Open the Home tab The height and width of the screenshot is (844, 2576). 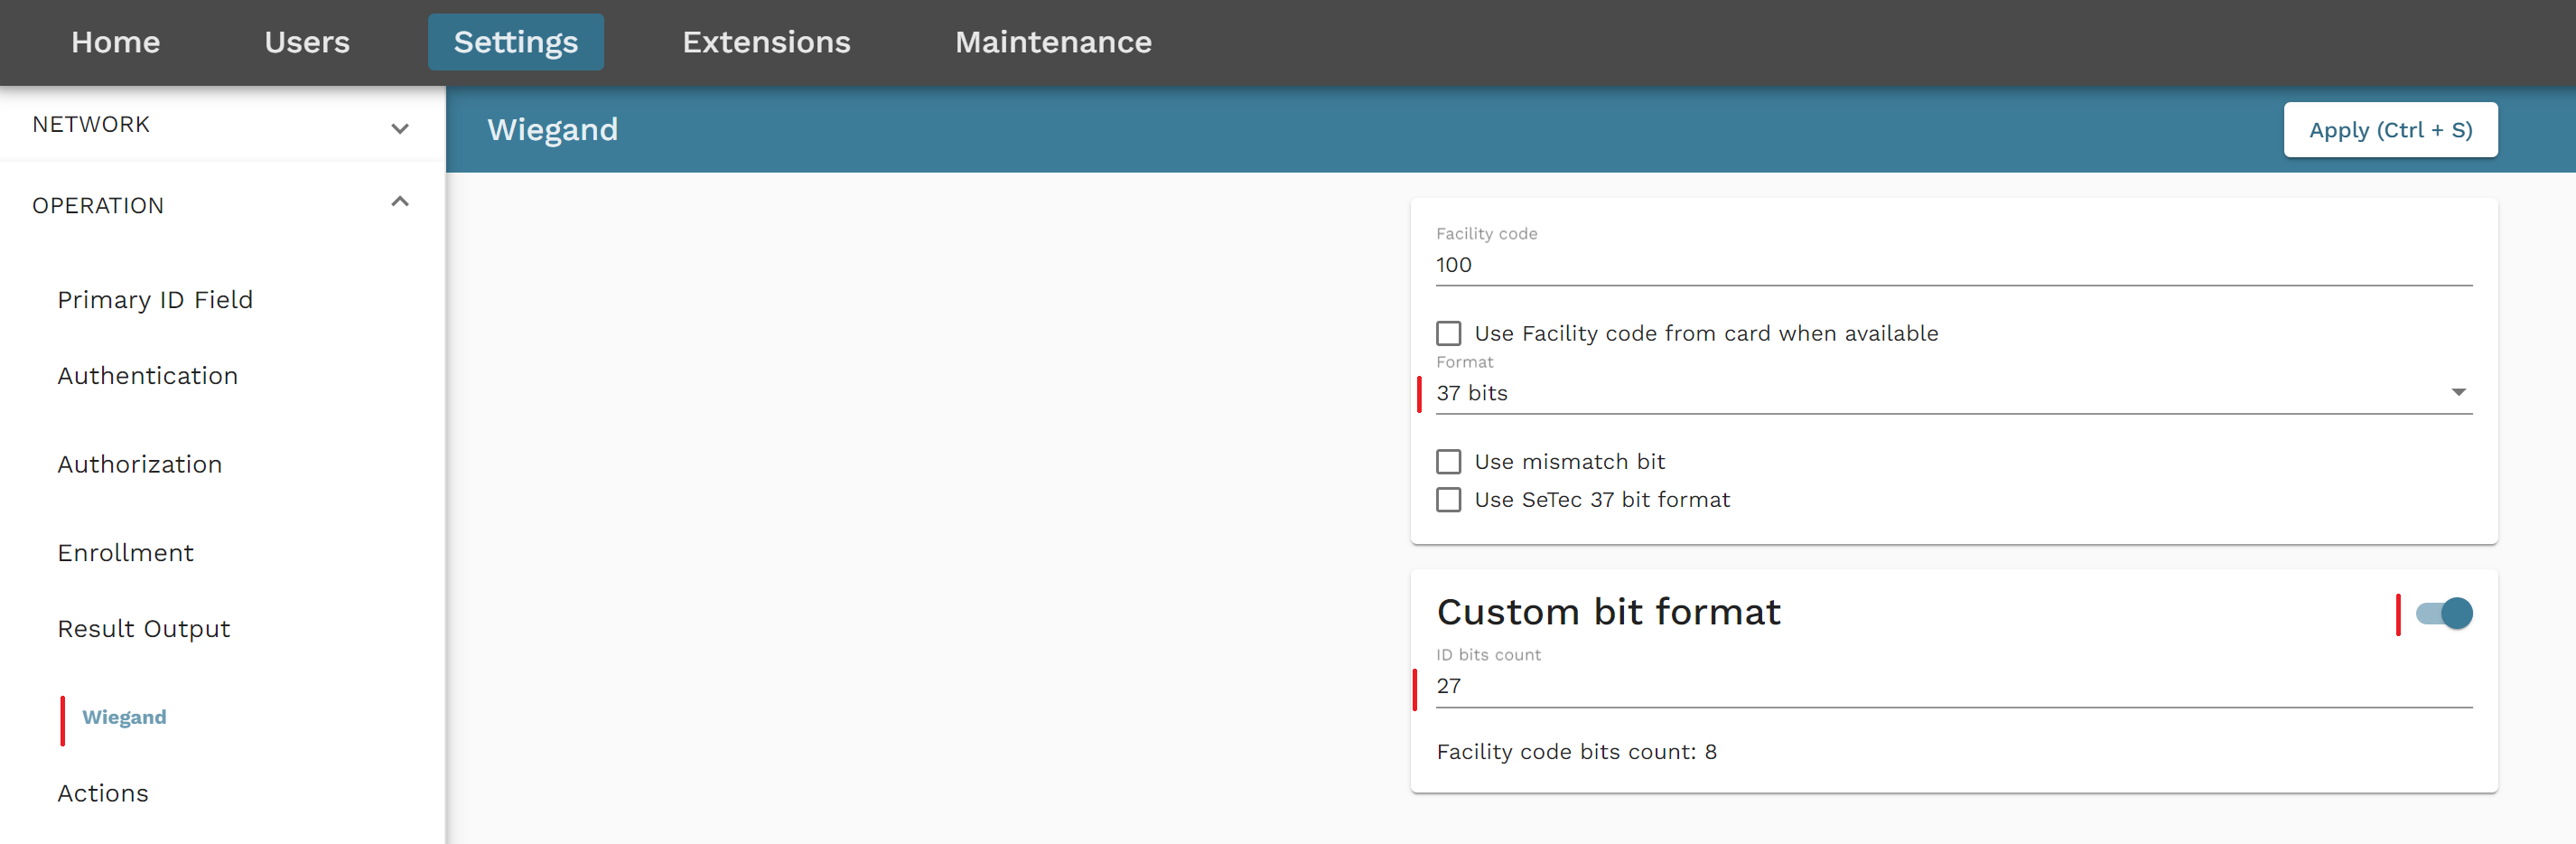coord(115,42)
